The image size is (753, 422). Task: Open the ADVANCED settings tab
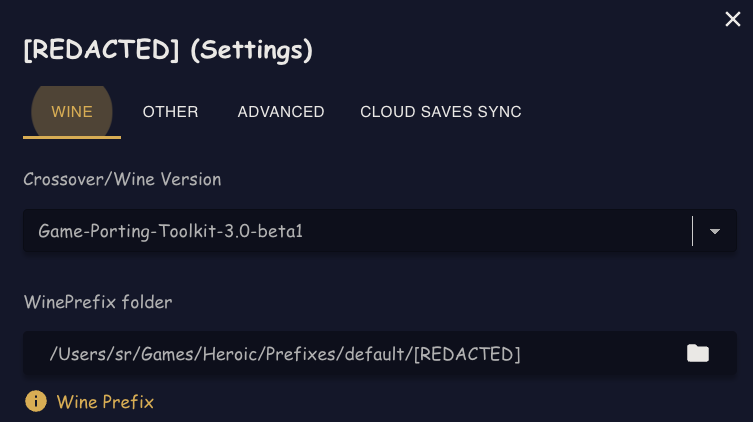281,112
